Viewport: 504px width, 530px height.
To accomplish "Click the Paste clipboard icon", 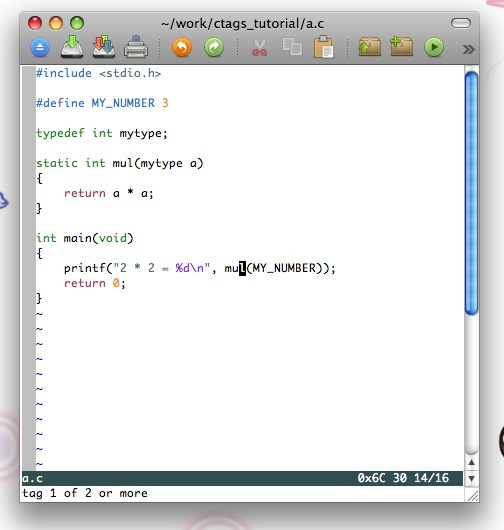I will click(323, 47).
